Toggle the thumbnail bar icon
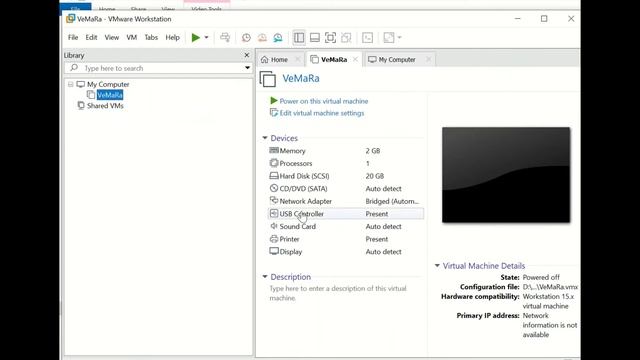 (x=315, y=38)
